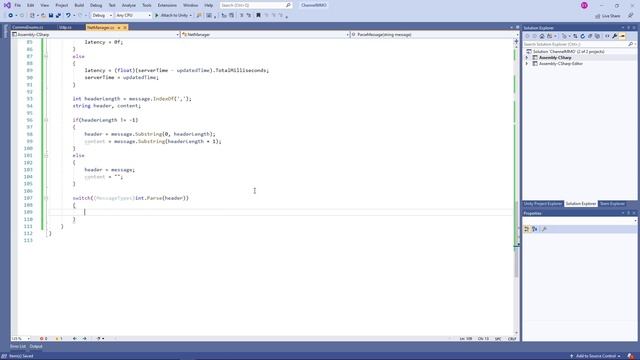Open the Build menu
The image size is (640, 360).
tap(79, 5)
